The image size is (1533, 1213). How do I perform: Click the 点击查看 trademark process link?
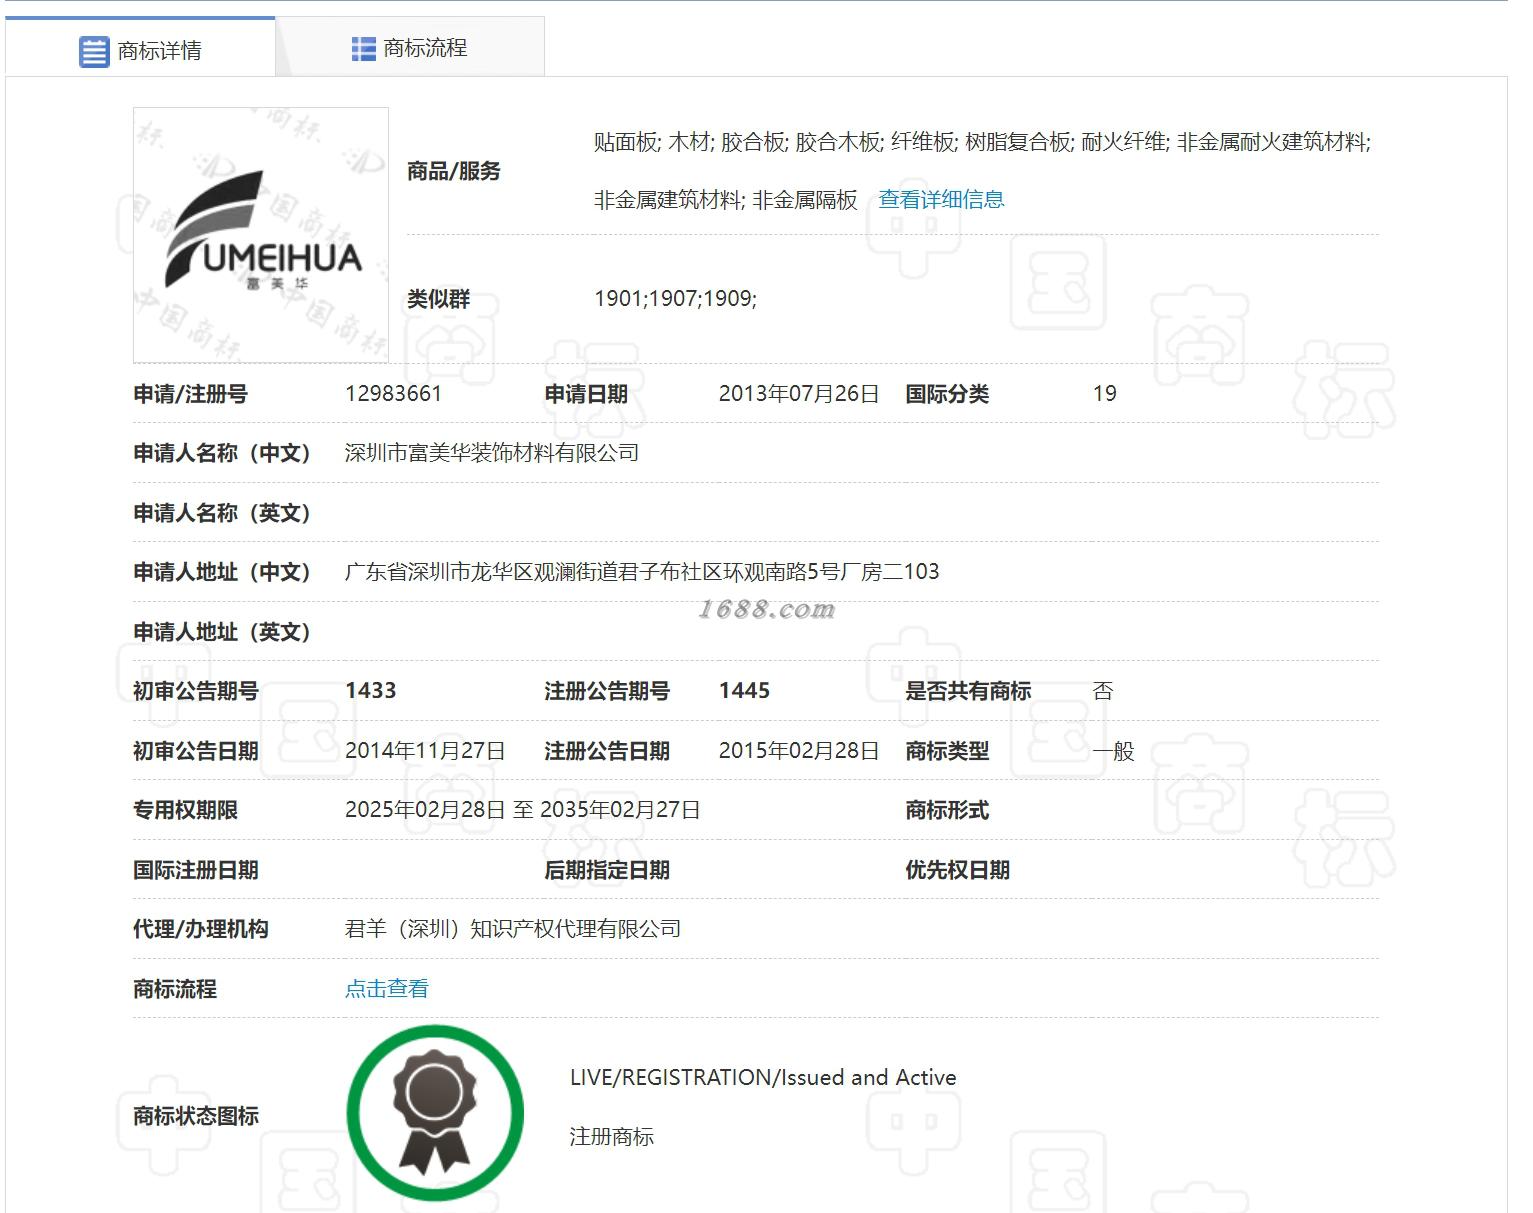pos(387,989)
